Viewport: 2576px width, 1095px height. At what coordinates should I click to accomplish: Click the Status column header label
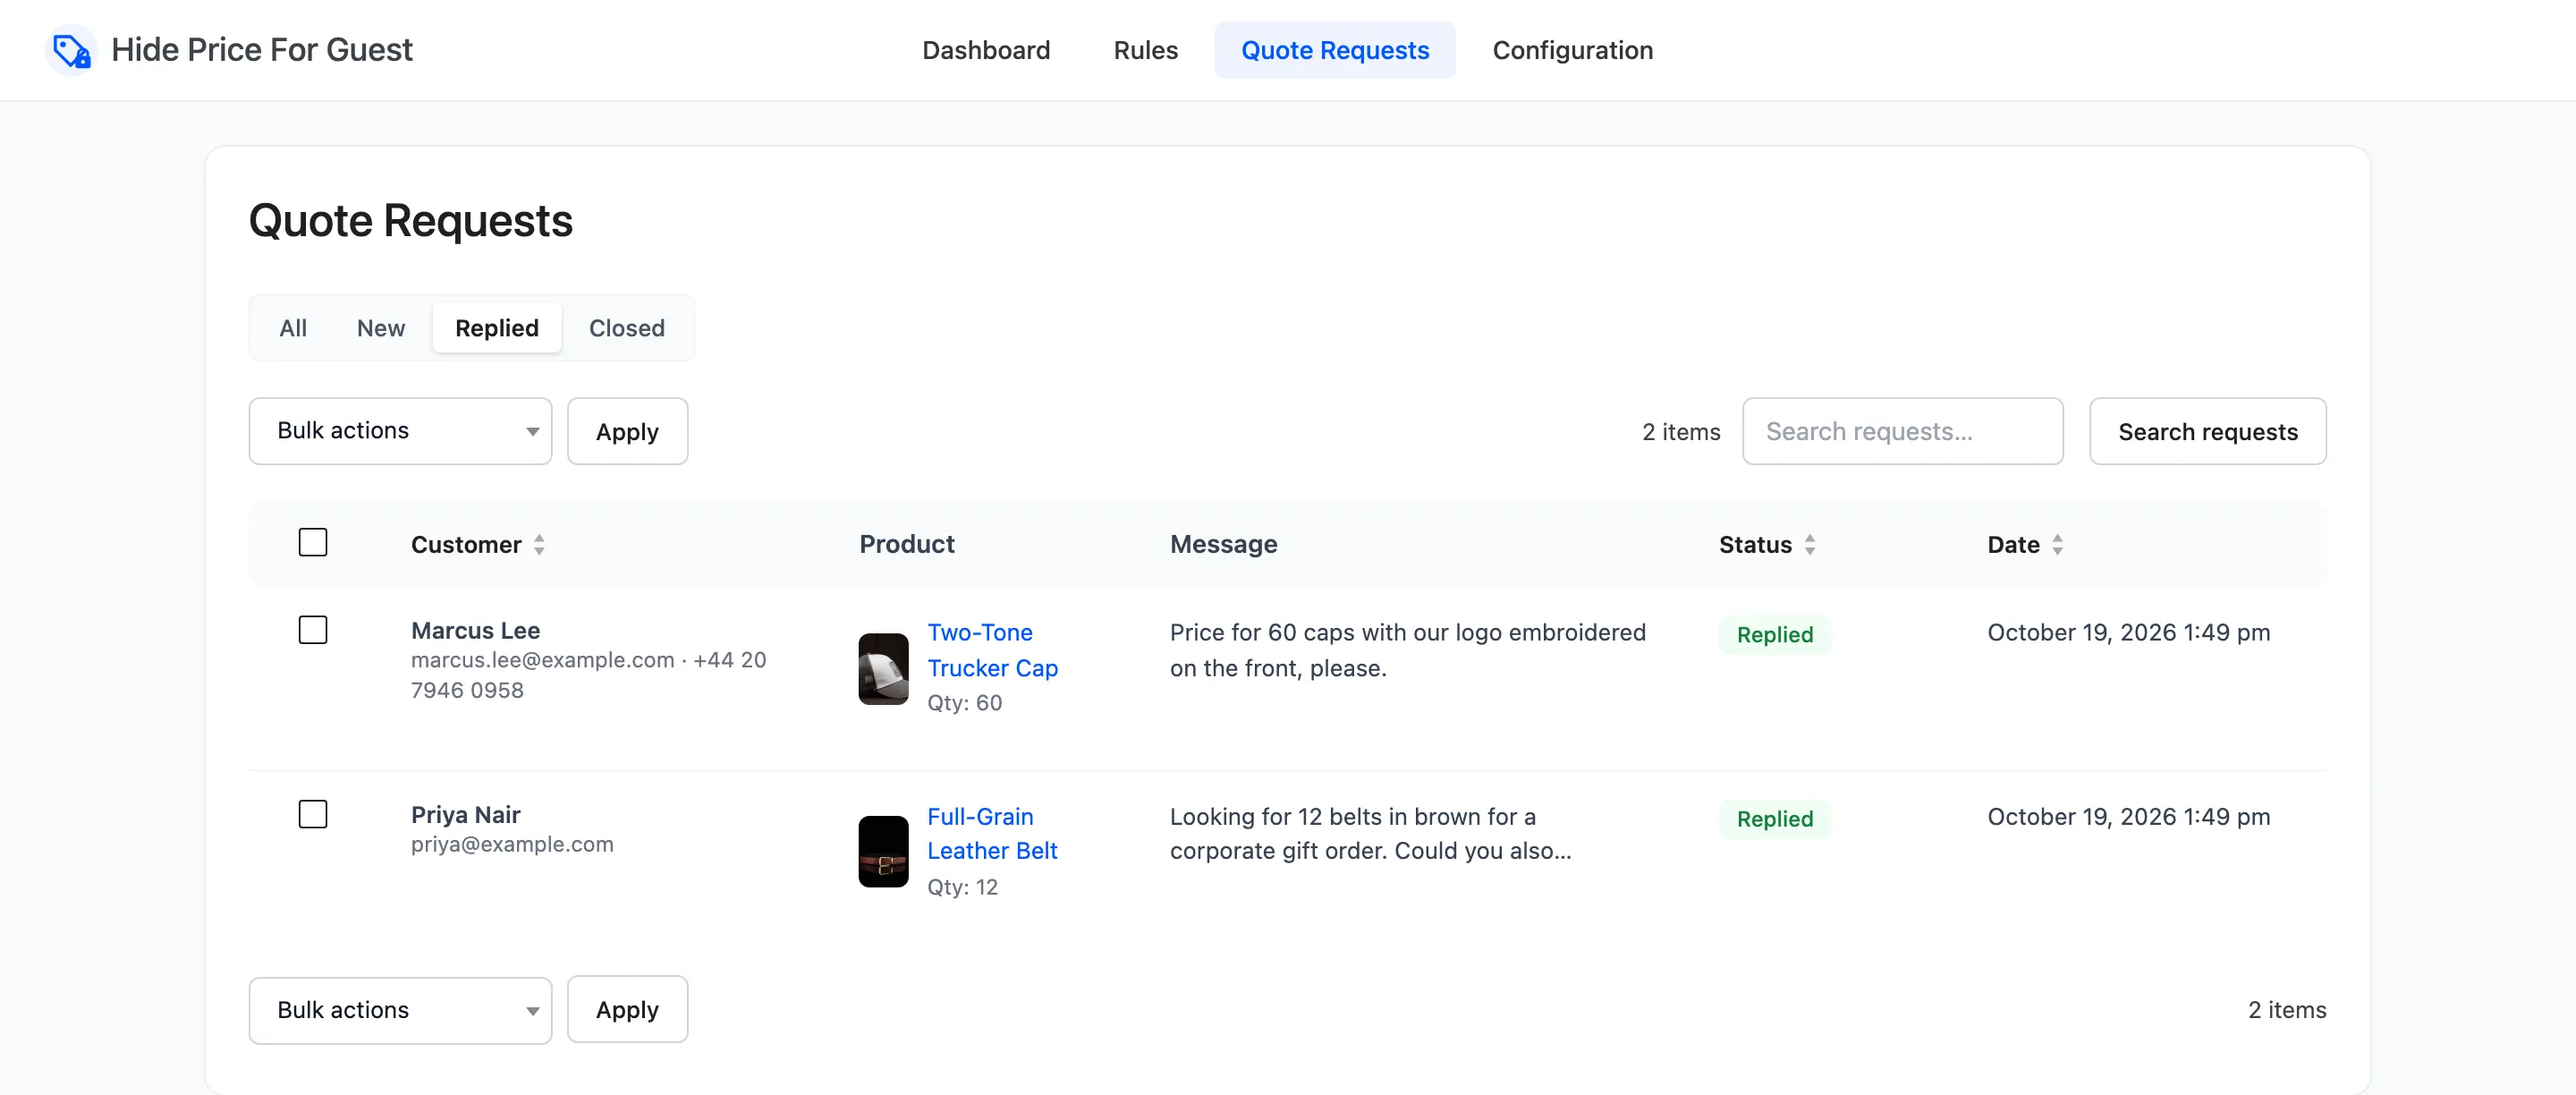pos(1755,545)
